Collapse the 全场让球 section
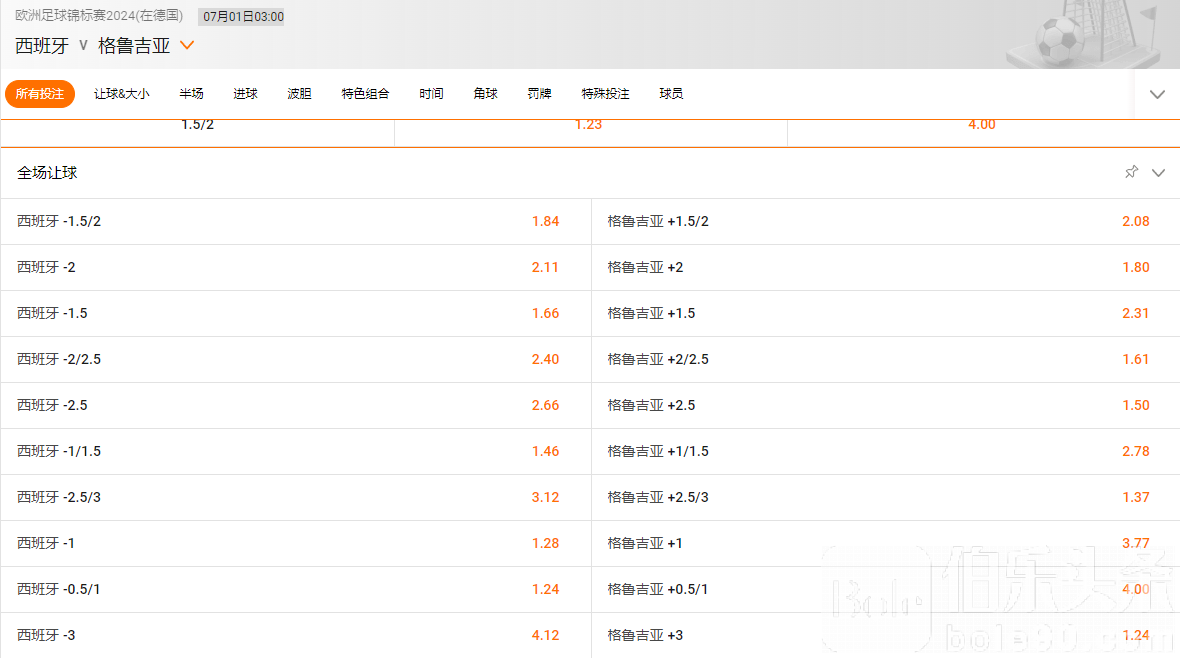Viewport: 1180px width, 658px height. tap(1158, 173)
